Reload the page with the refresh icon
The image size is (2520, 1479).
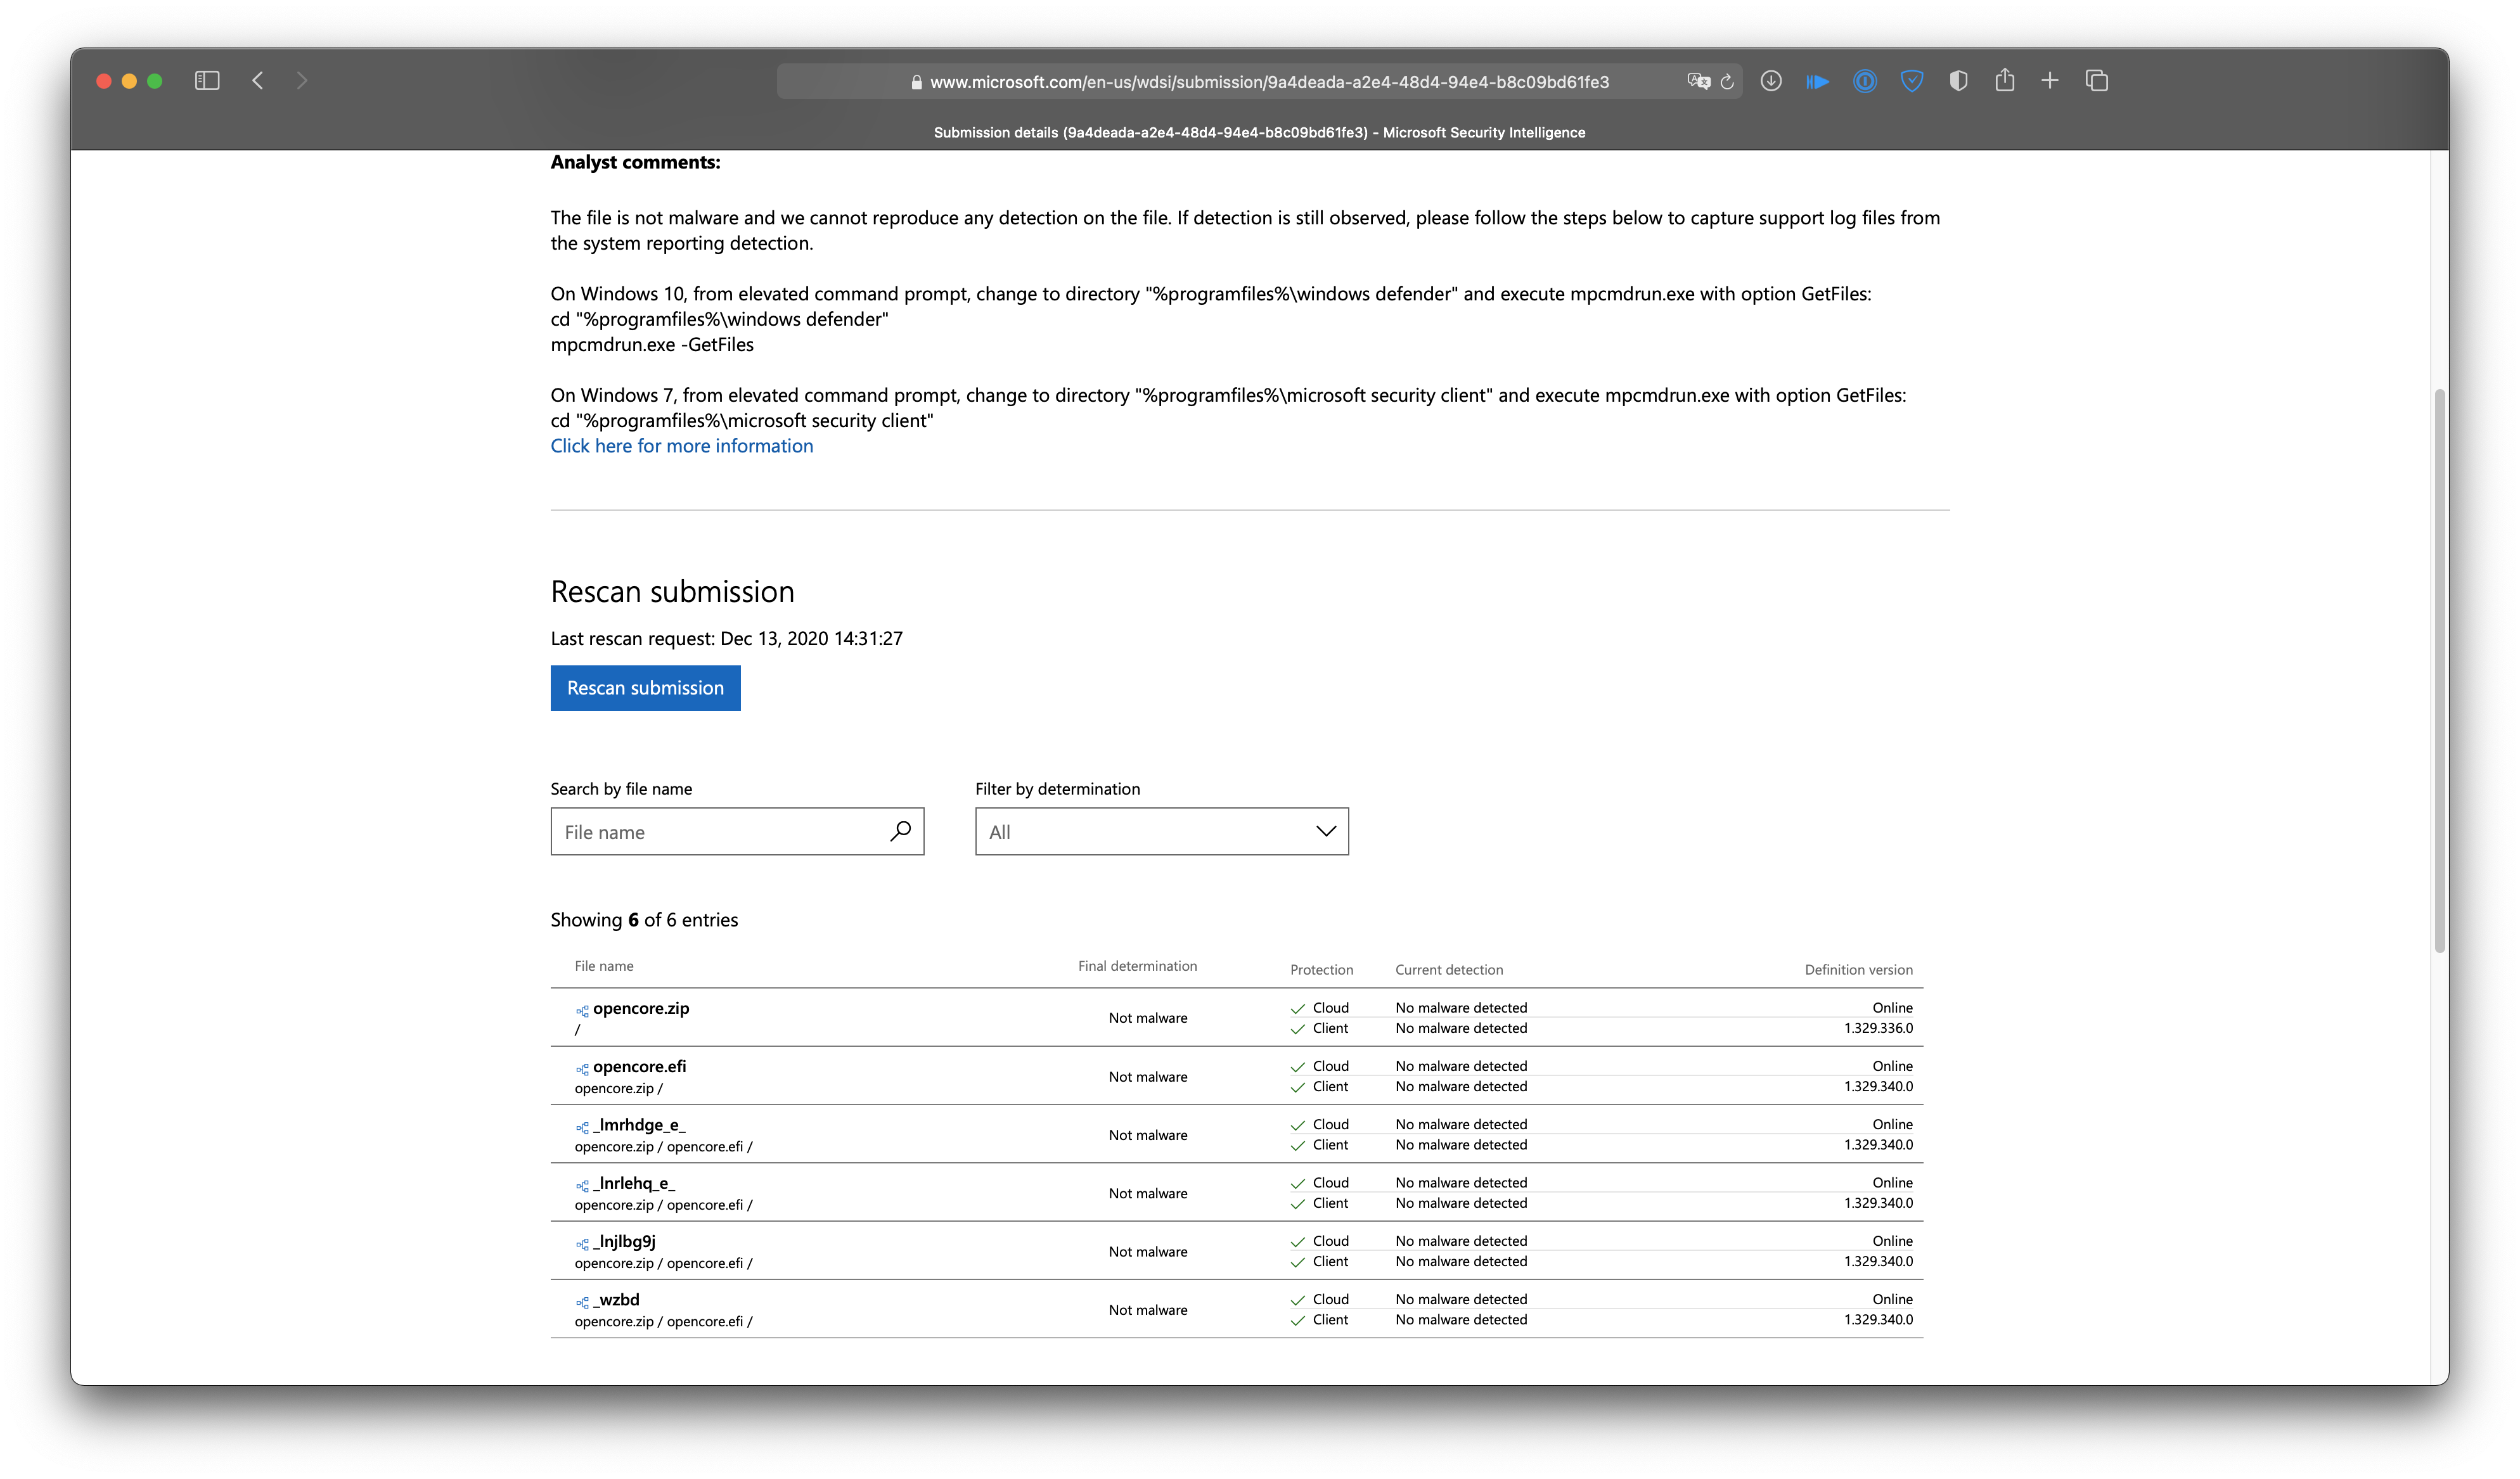[x=1727, y=82]
